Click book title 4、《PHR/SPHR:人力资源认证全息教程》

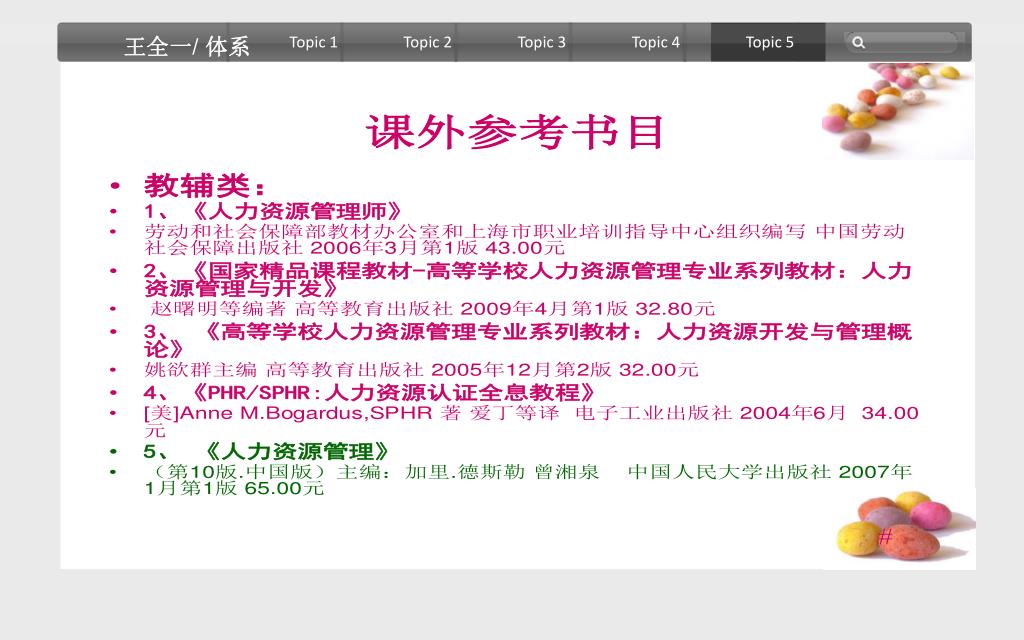point(369,392)
